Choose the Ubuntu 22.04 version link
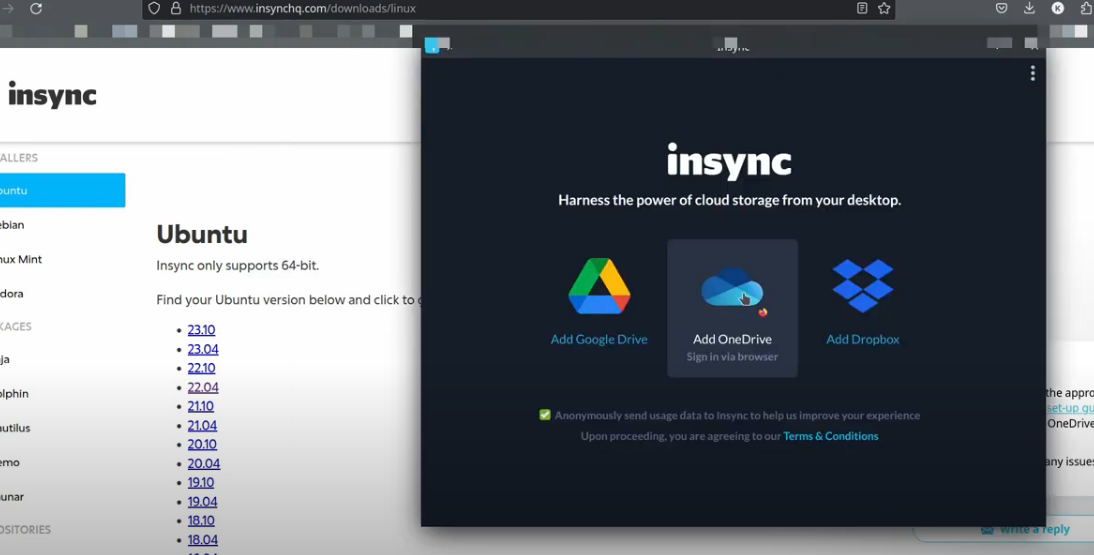Viewport: 1094px width, 555px height. 203,387
